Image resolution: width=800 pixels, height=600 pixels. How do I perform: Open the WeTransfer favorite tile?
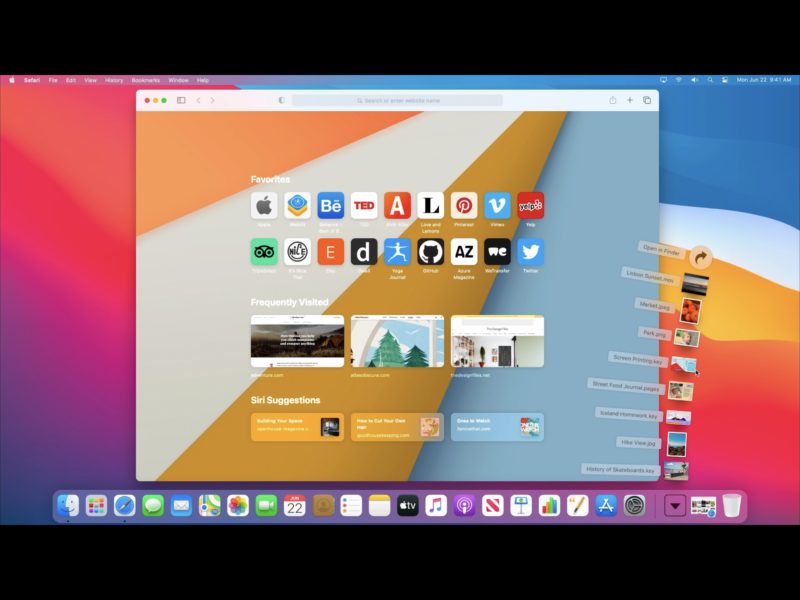(497, 252)
